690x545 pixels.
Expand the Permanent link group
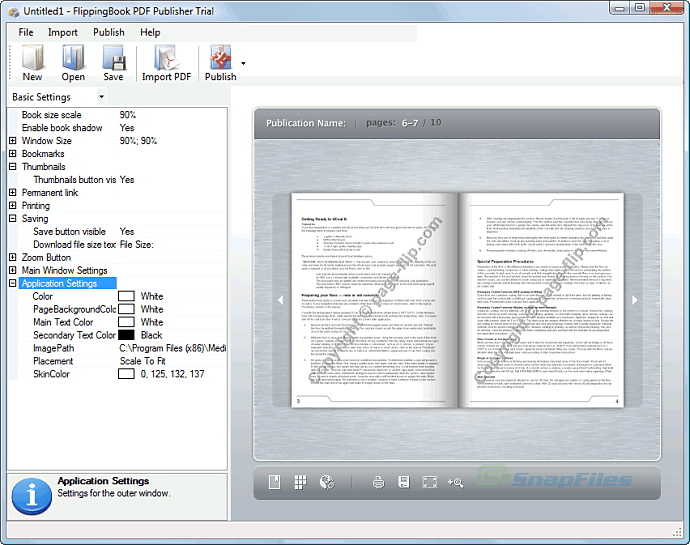tap(13, 192)
